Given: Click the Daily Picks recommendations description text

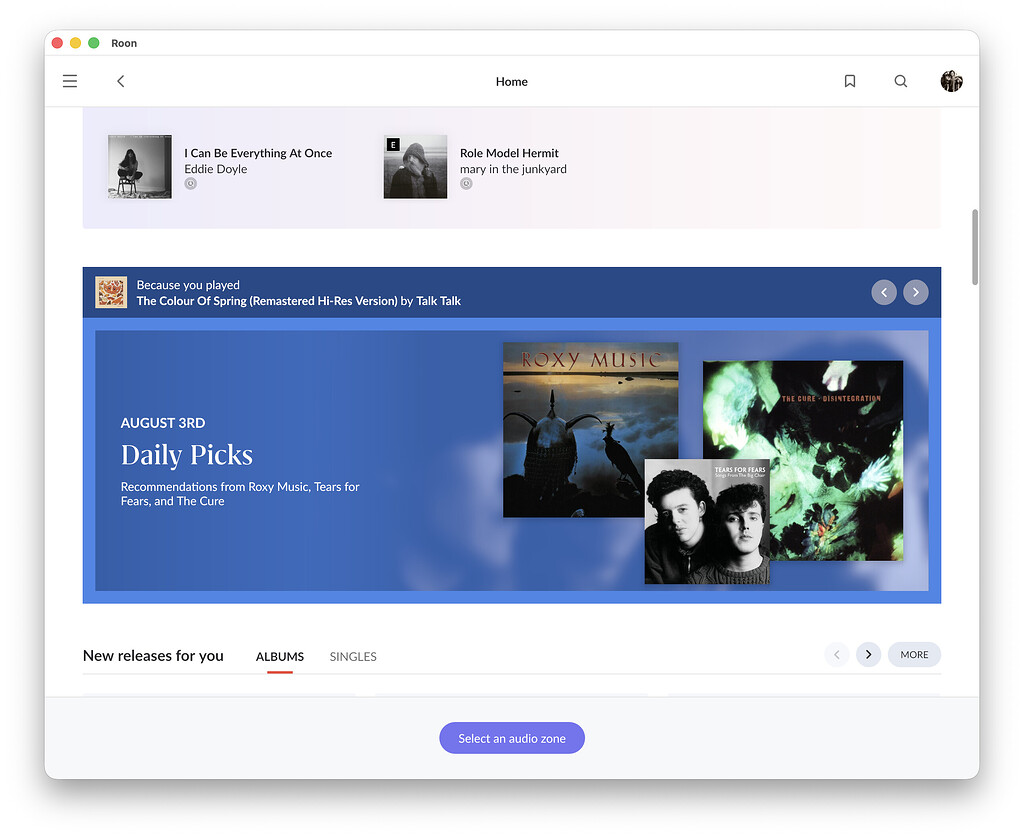Looking at the screenshot, I should (x=240, y=494).
